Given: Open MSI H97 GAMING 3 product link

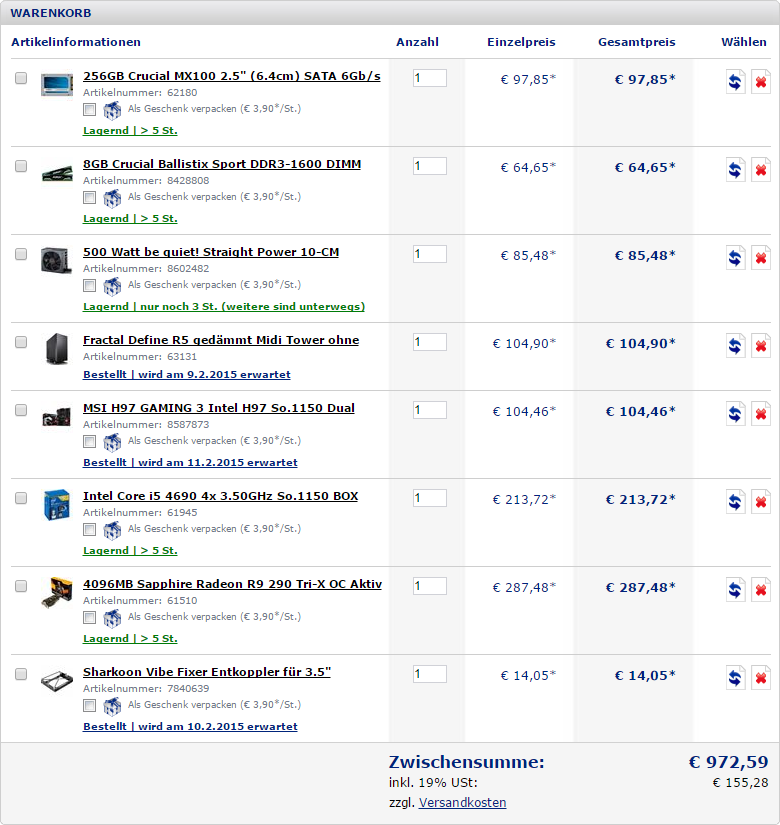Looking at the screenshot, I should pos(219,408).
